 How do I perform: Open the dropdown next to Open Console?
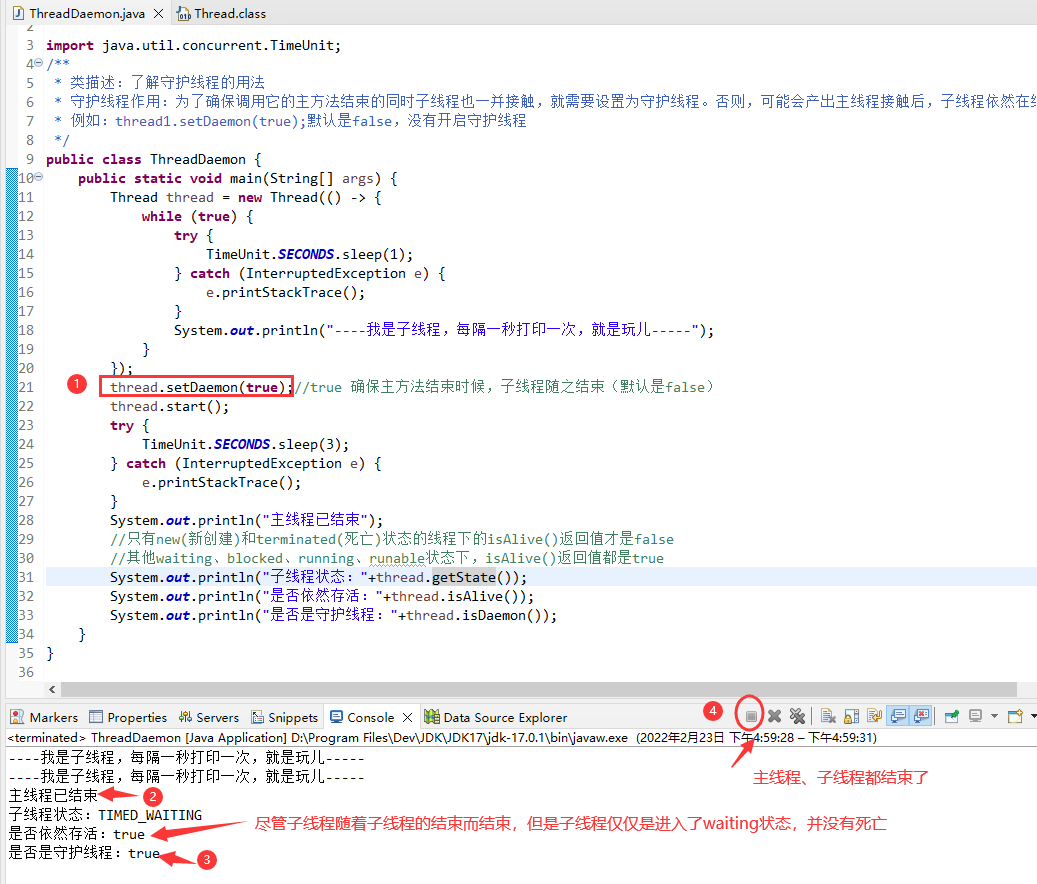pyautogui.click(x=1032, y=716)
